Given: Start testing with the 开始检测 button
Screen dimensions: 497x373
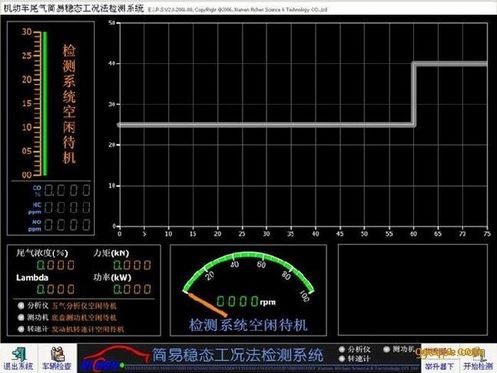Looking at the screenshot, I should pos(478,366).
